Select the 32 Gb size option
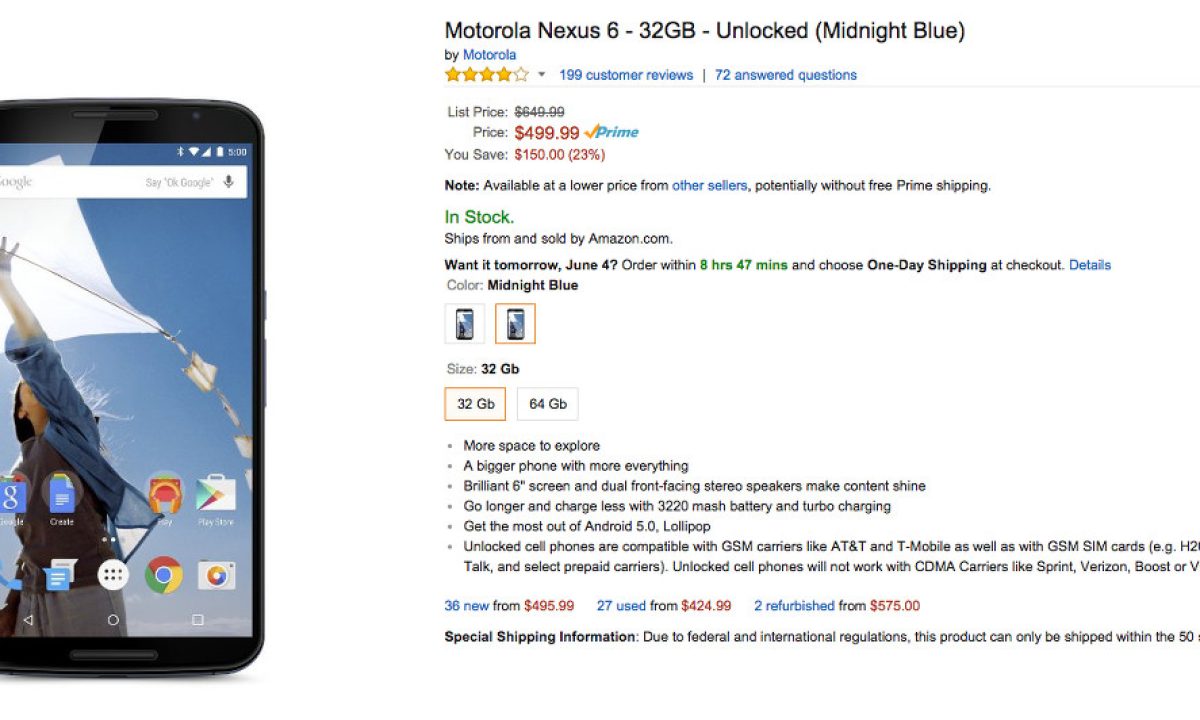 [x=475, y=404]
